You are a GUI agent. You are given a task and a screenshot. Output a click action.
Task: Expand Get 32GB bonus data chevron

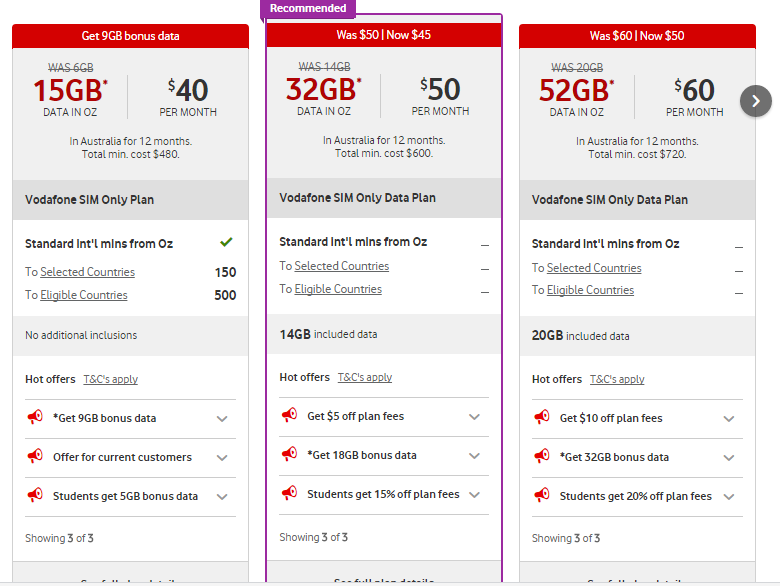pyautogui.click(x=729, y=458)
